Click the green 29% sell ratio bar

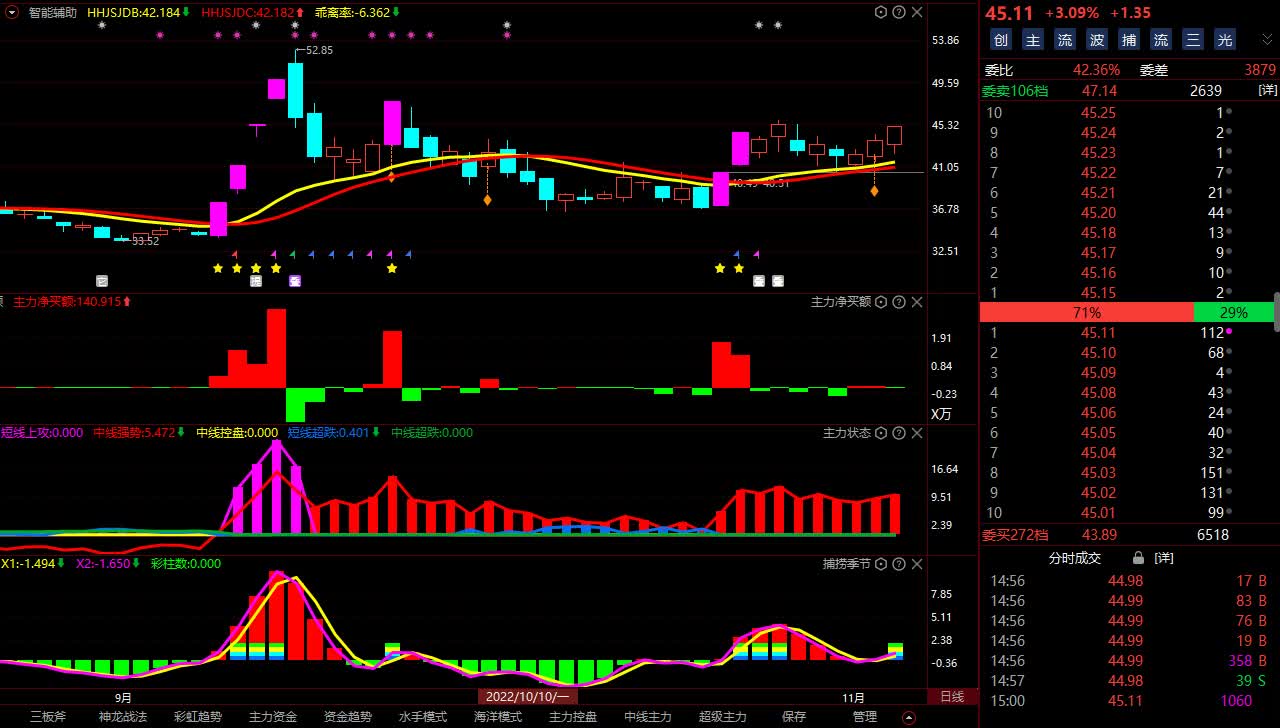coord(1234,312)
